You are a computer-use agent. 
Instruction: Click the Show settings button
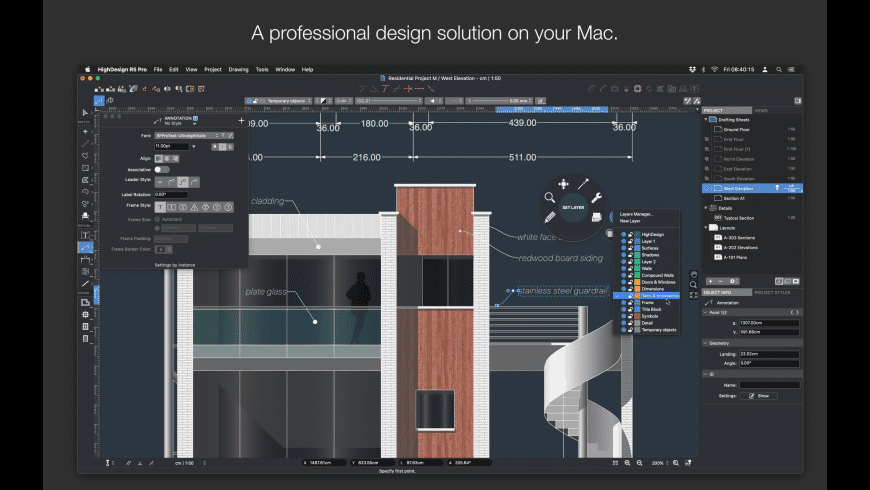760,396
